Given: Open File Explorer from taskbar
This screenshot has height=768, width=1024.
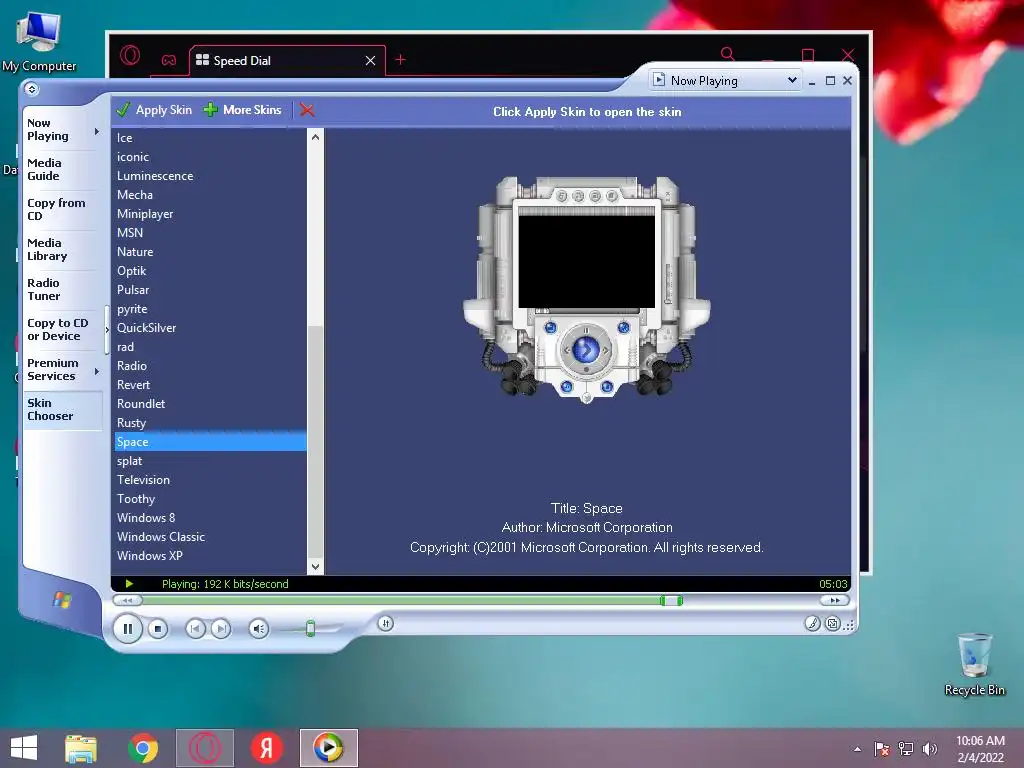Looking at the screenshot, I should click(80, 748).
